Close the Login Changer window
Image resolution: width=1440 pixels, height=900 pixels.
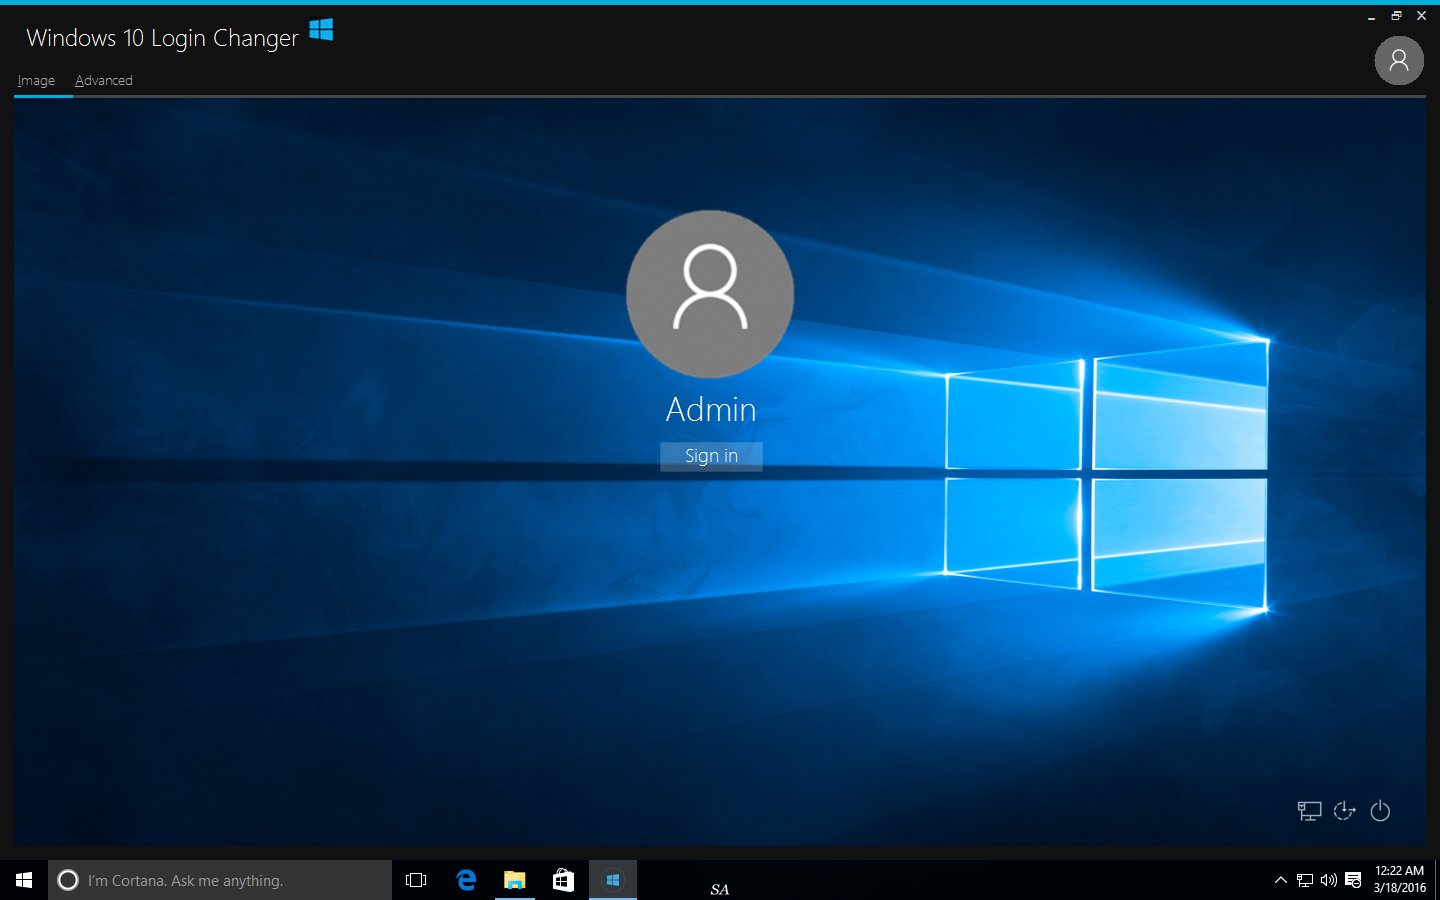click(x=1421, y=16)
